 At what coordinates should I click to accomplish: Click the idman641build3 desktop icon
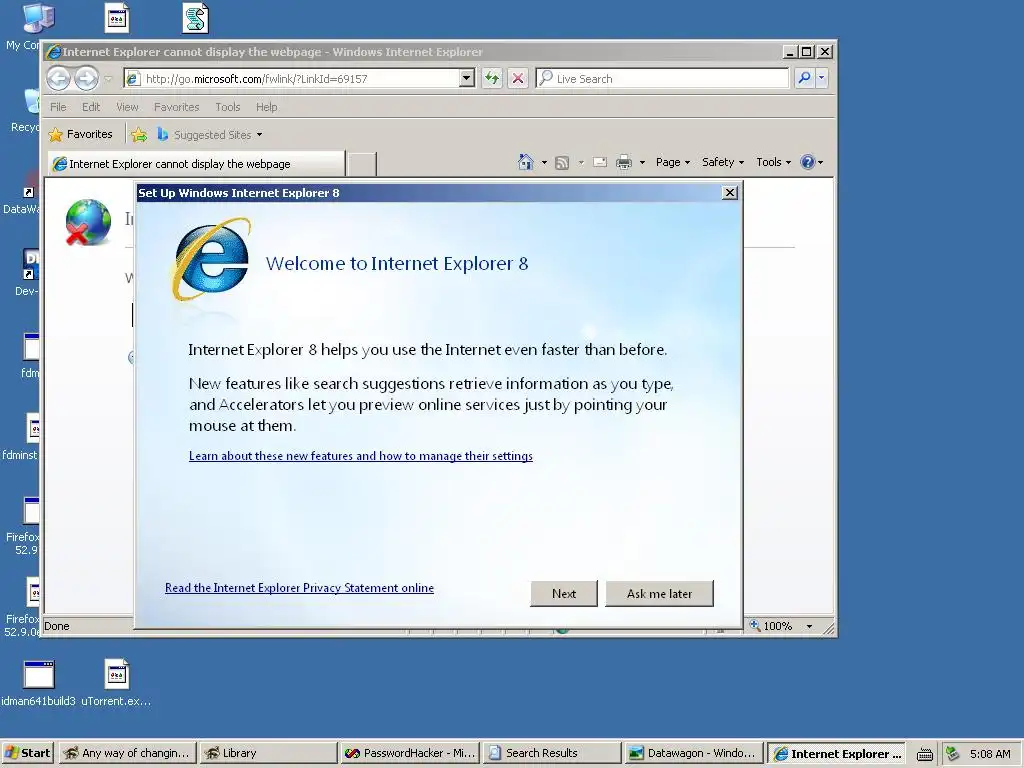[x=38, y=682]
